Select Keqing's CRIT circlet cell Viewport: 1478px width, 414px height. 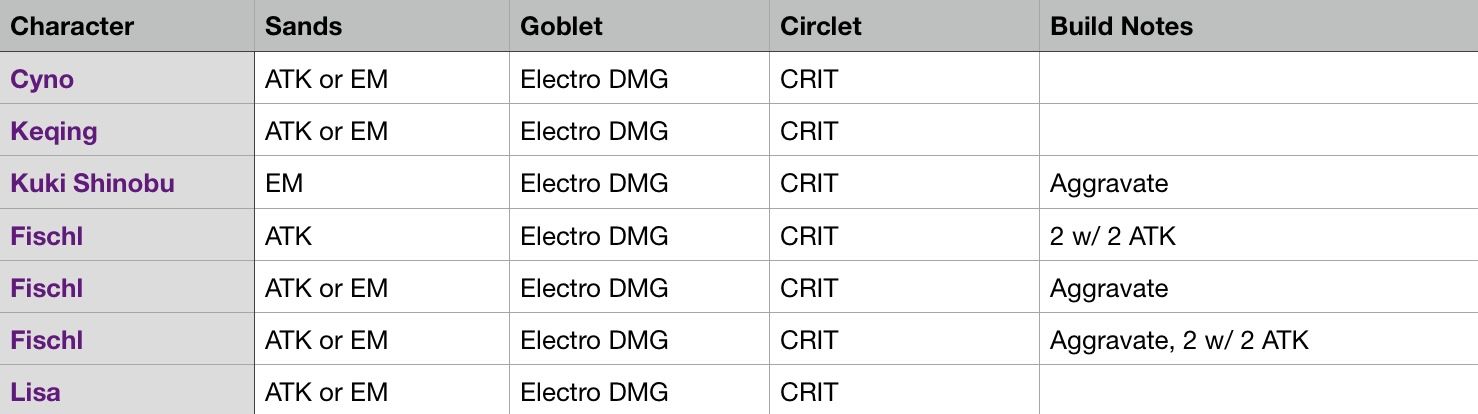pyautogui.click(x=809, y=131)
